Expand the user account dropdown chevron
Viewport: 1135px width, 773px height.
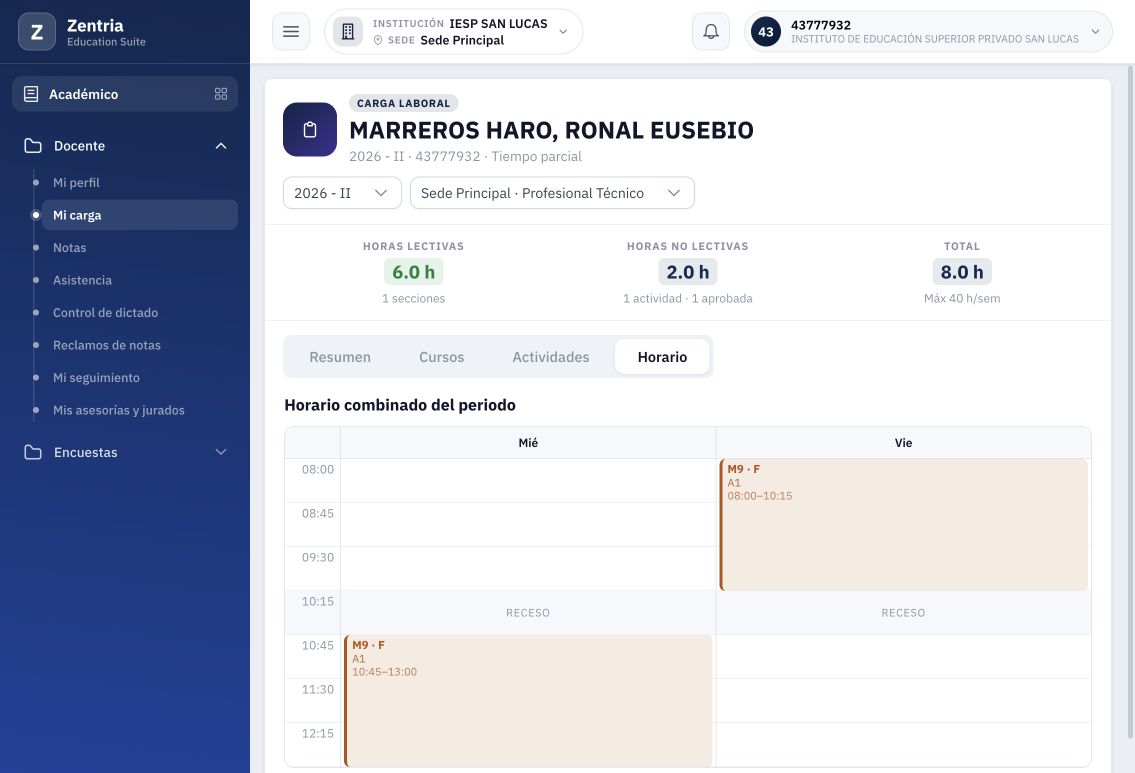(1095, 32)
